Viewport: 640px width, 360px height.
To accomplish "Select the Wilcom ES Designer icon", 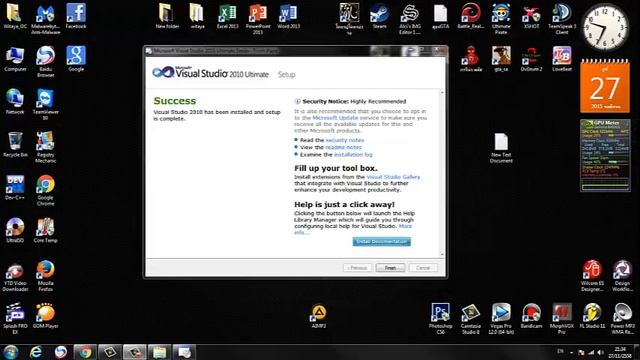I will click(x=592, y=276).
